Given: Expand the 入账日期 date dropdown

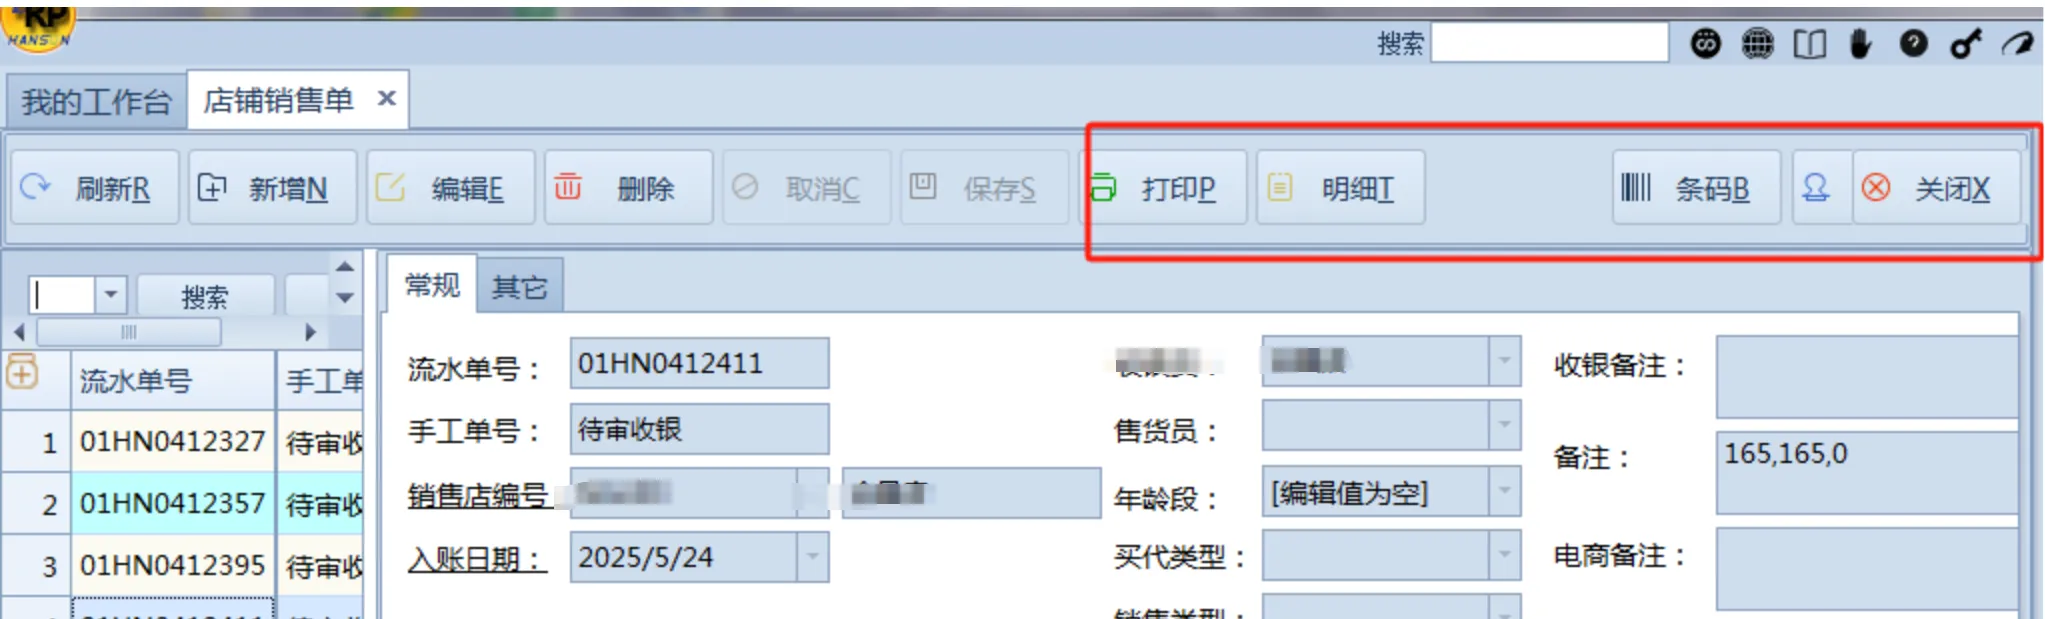Looking at the screenshot, I should click(812, 557).
